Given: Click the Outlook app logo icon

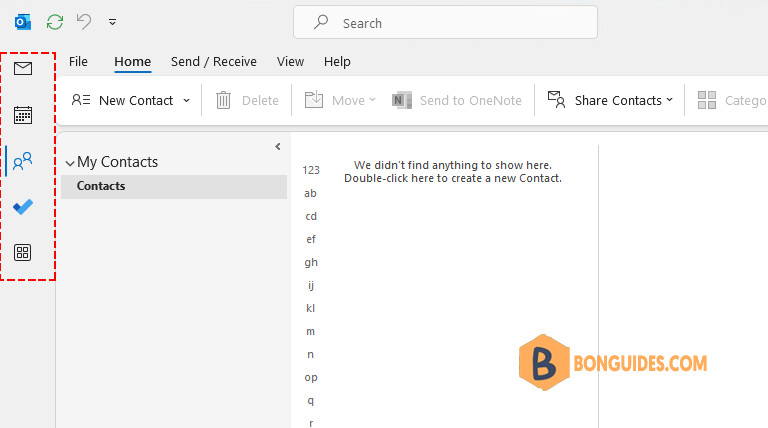Looking at the screenshot, I should 23,22.
